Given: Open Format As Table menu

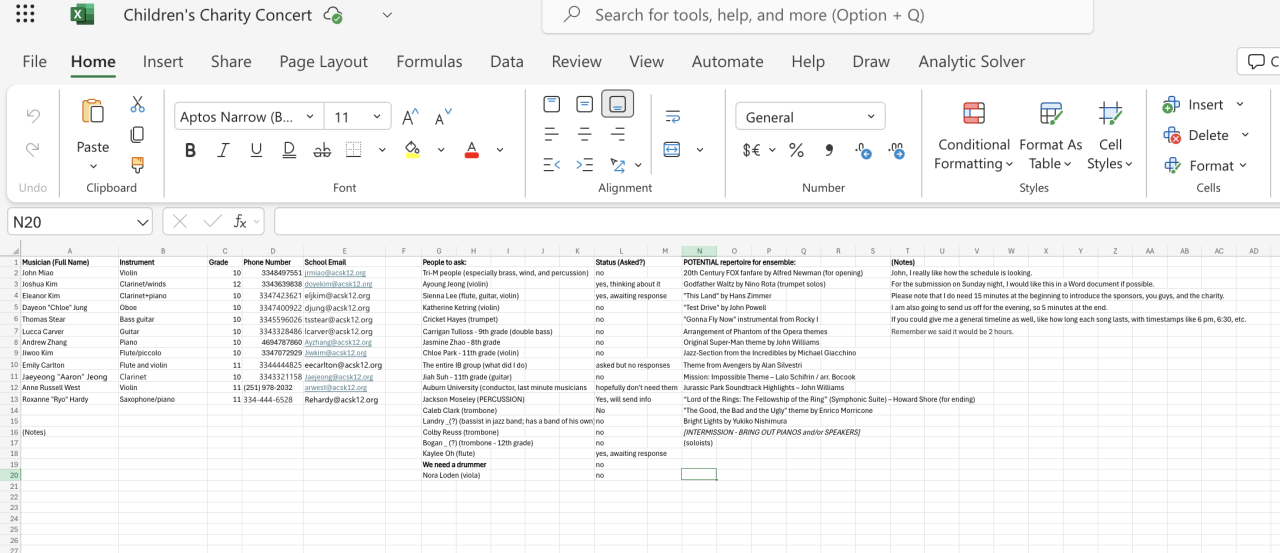Looking at the screenshot, I should coord(1051,136).
